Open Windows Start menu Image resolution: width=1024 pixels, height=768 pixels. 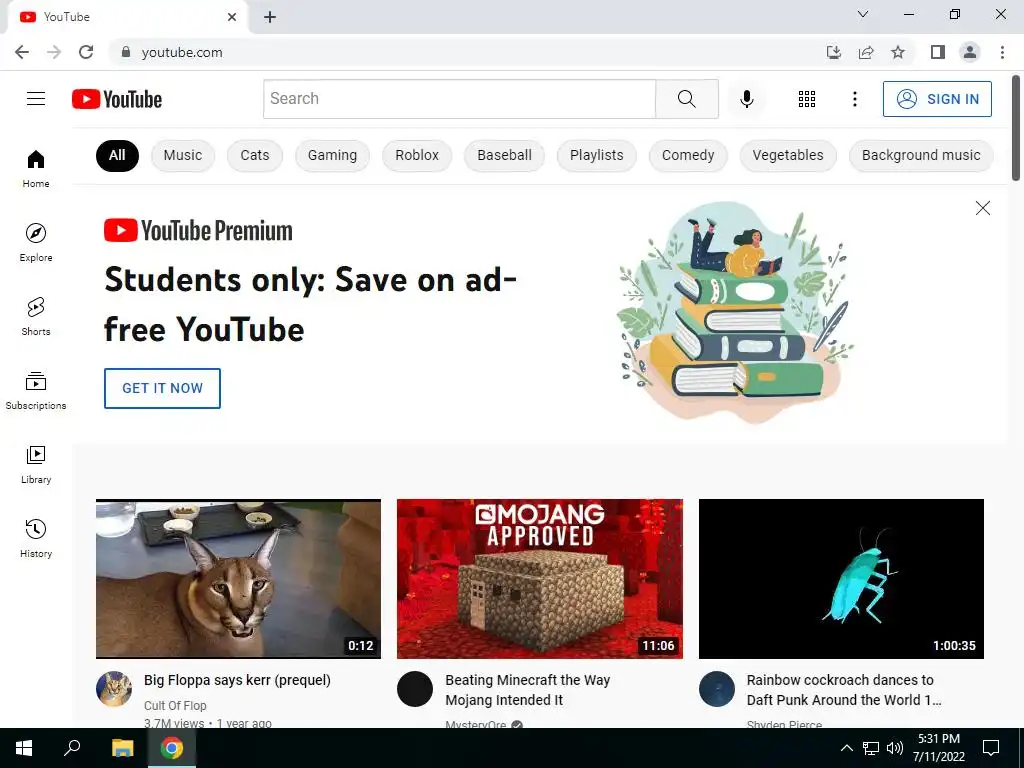(24, 748)
